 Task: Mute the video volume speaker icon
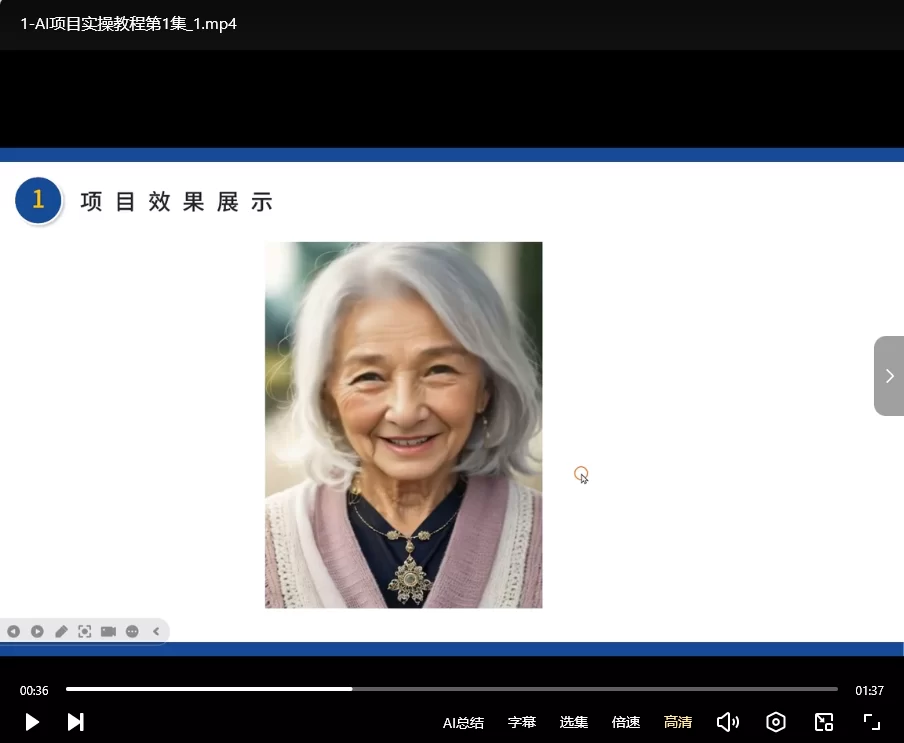tap(728, 722)
